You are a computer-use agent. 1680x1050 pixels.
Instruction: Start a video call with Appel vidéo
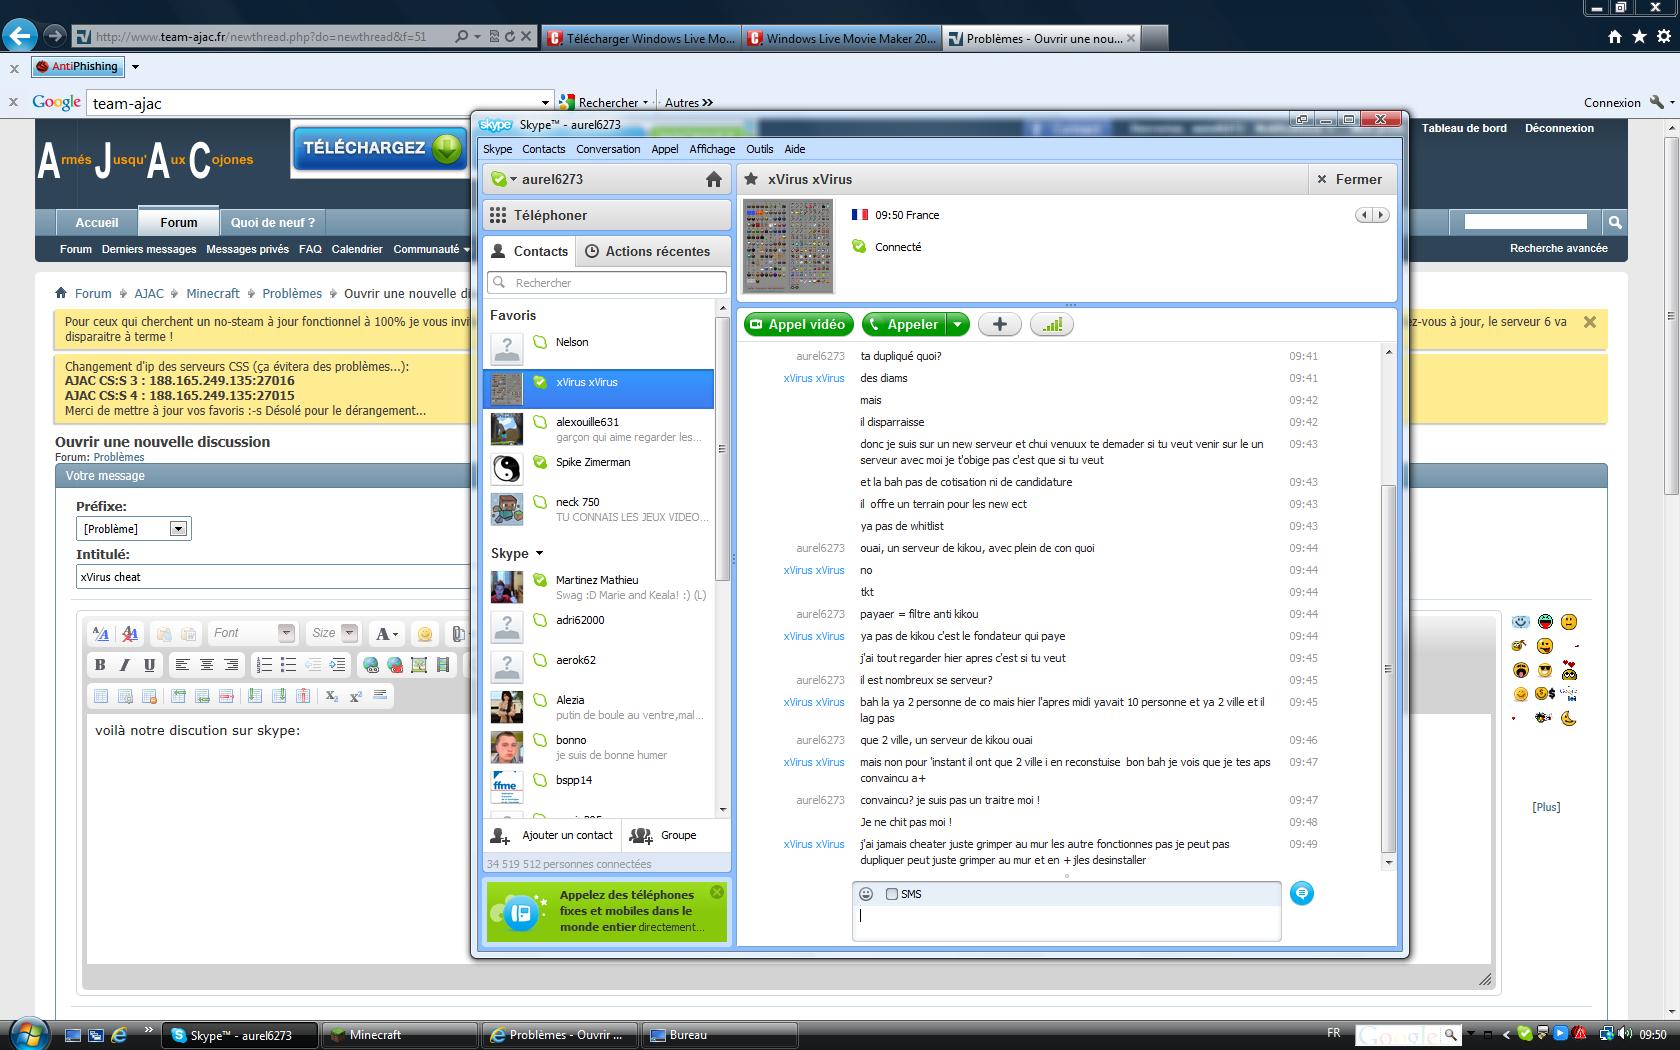coord(798,324)
